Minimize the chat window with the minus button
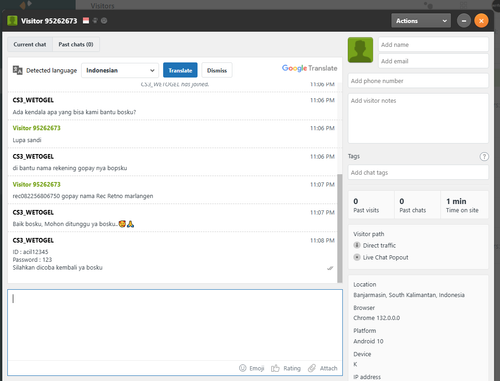The image size is (500, 381). point(463,21)
